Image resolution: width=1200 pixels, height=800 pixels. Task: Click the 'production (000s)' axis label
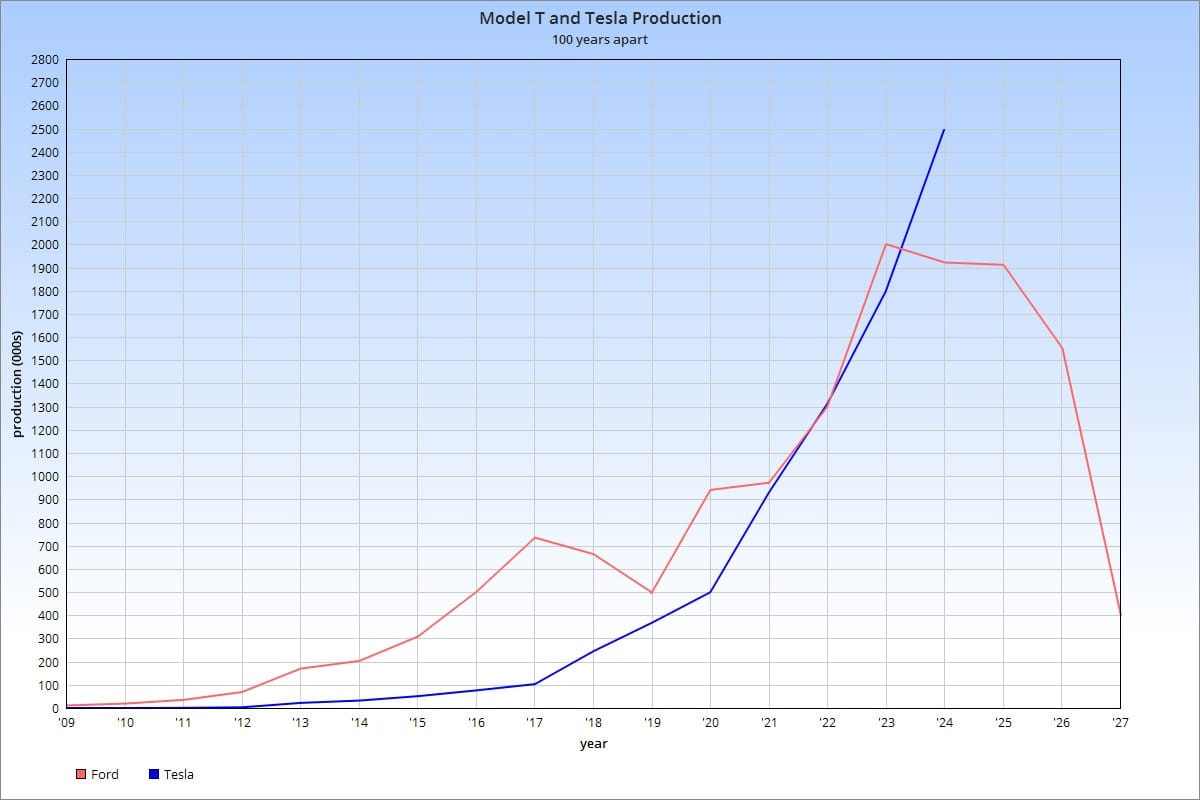pyautogui.click(x=17, y=384)
